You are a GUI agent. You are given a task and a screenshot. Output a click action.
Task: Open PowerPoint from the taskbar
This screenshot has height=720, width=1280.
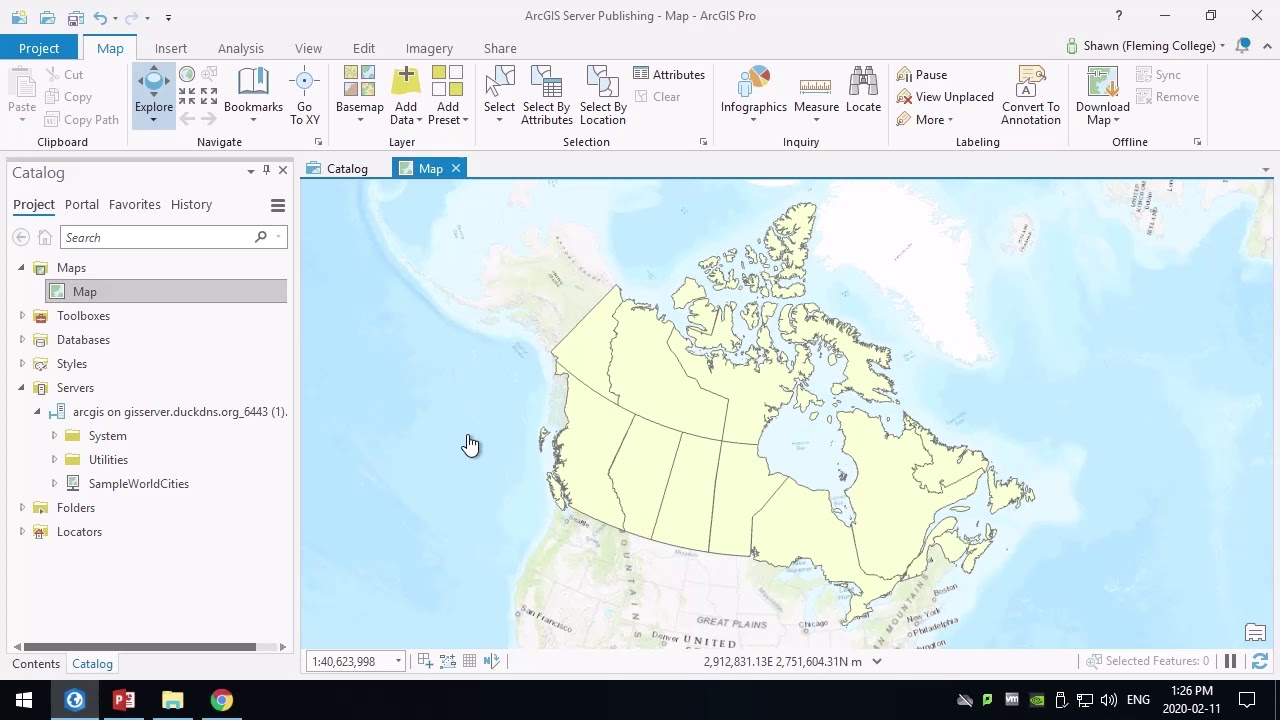click(123, 700)
